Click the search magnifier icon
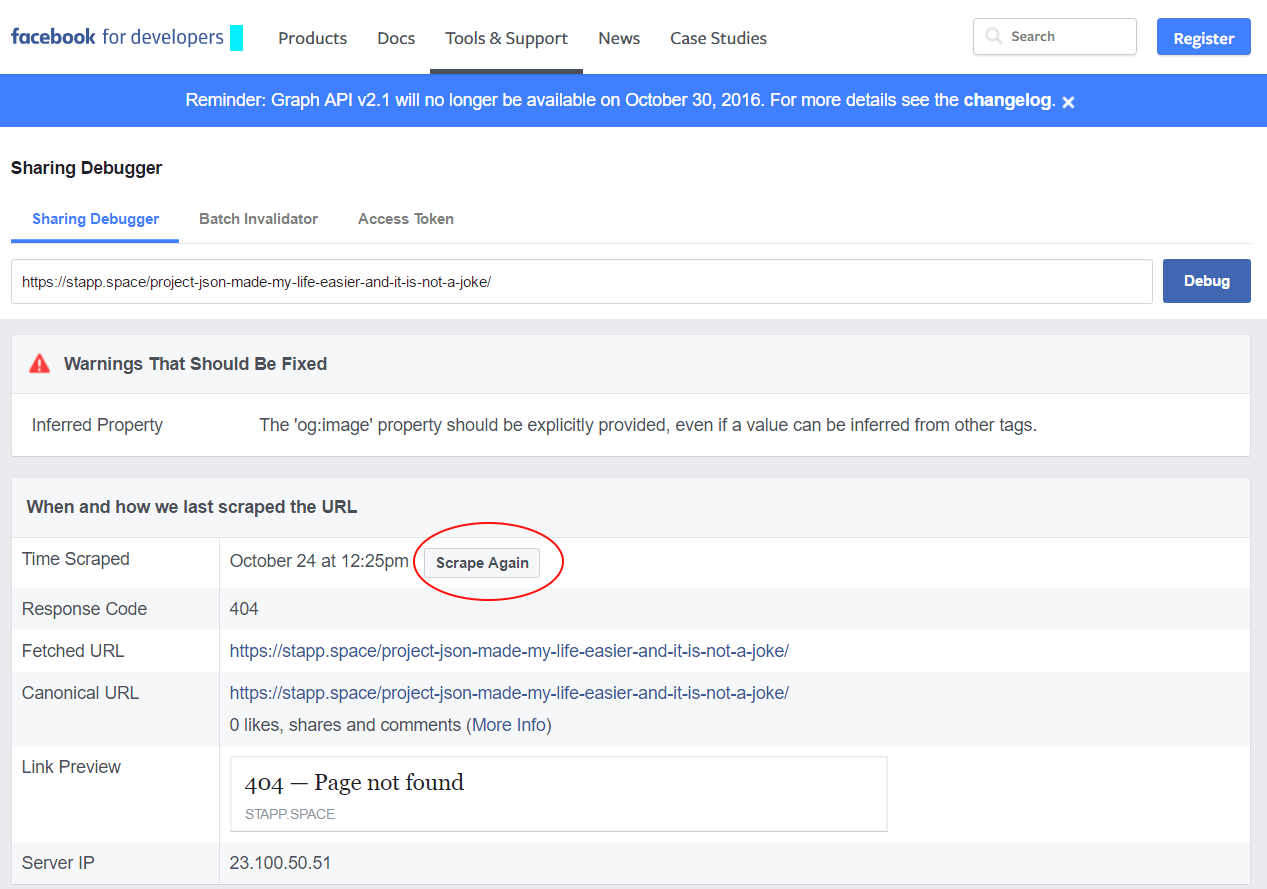 point(993,37)
